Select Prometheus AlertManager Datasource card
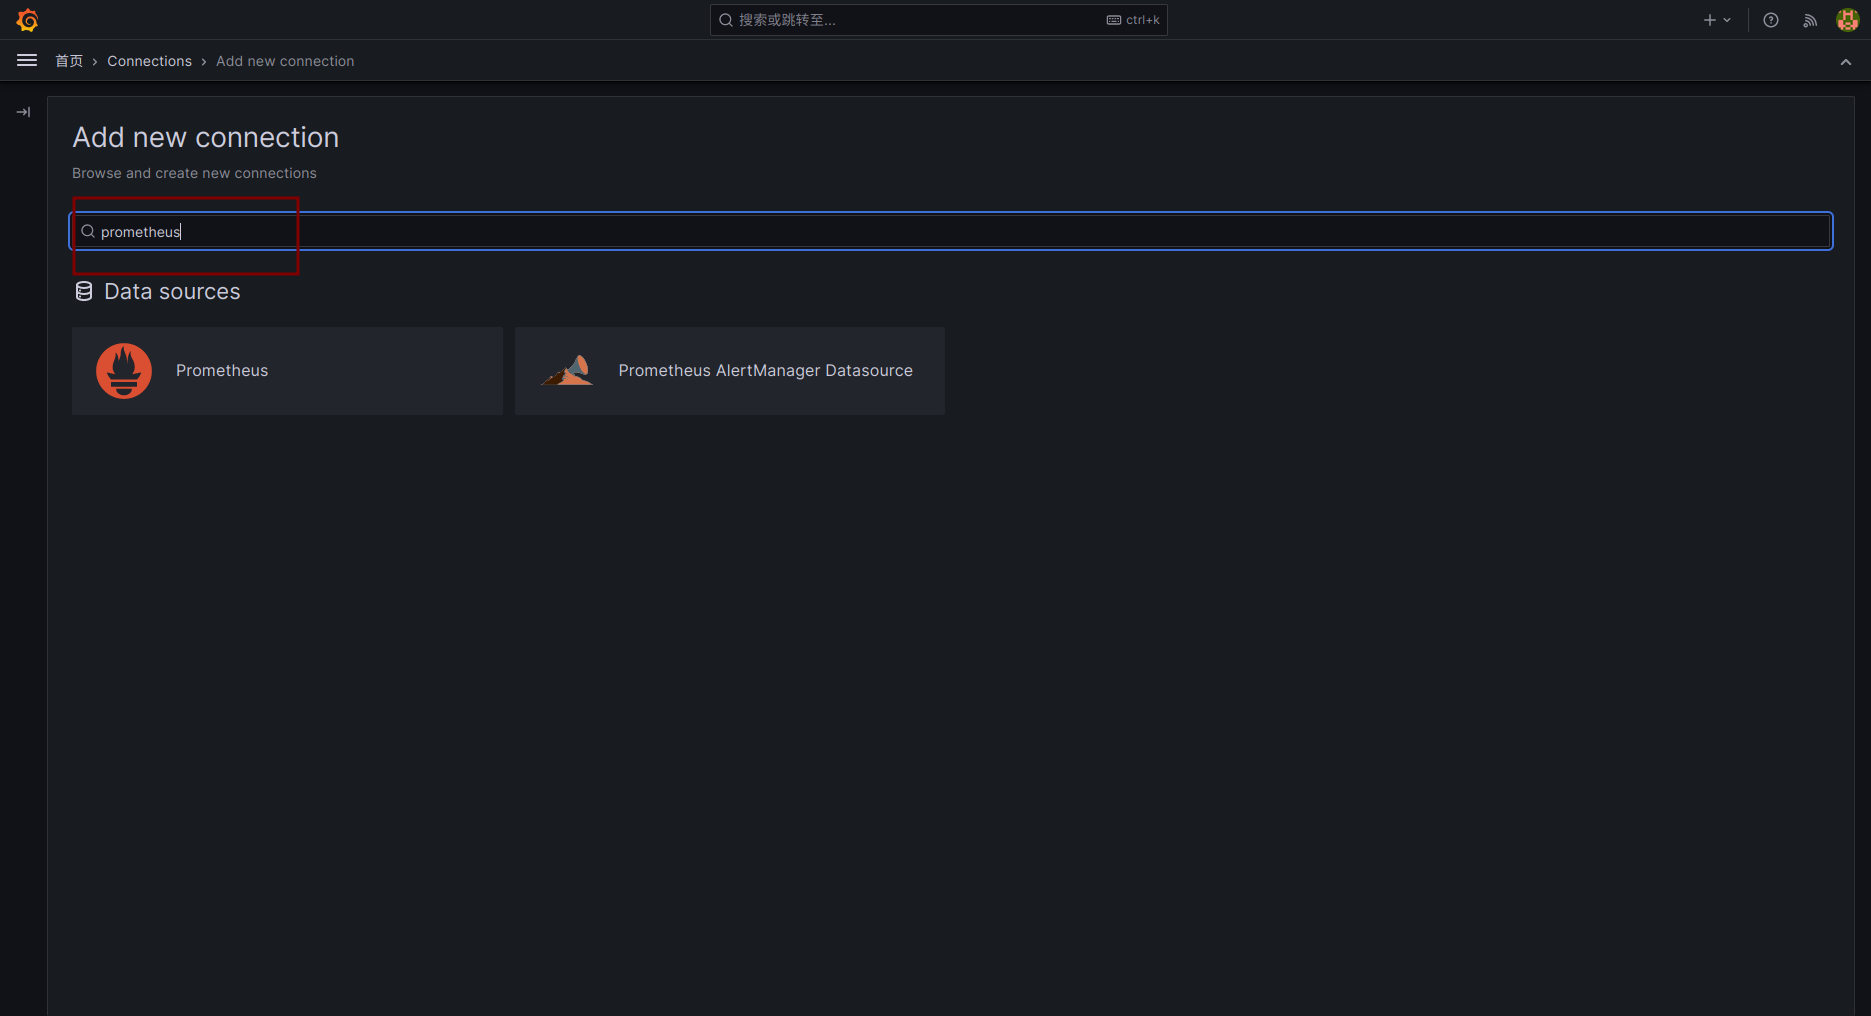Viewport: 1871px width, 1016px height. pyautogui.click(x=729, y=371)
